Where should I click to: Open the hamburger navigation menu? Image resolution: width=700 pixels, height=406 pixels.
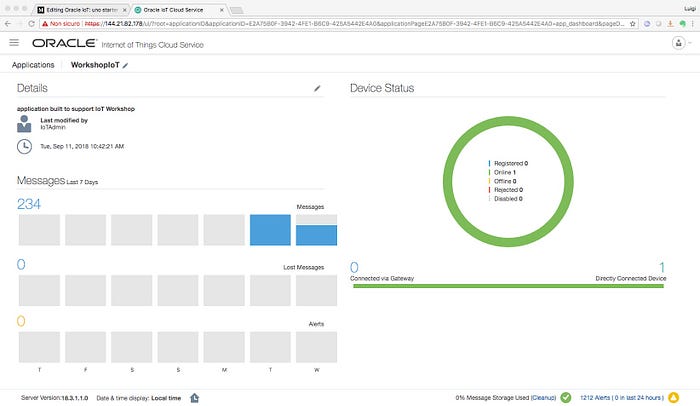14,42
